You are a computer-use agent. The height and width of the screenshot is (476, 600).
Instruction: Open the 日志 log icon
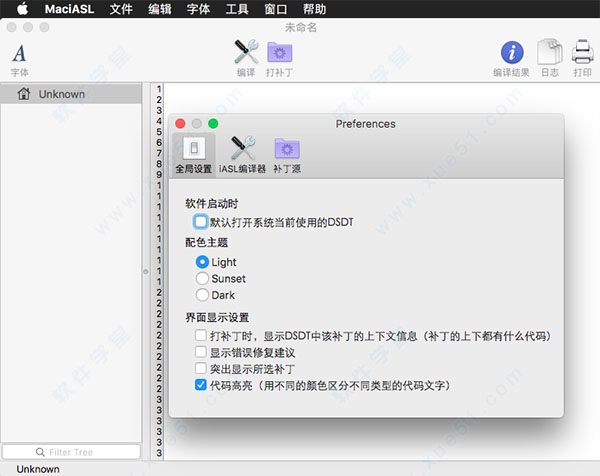pos(550,57)
